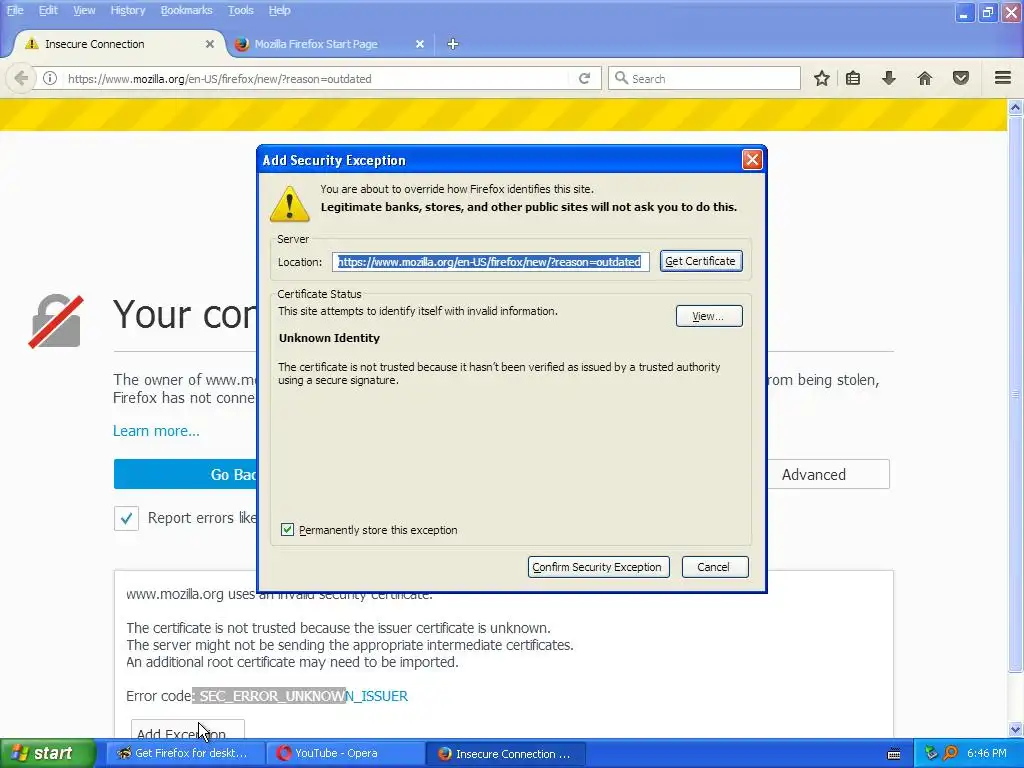The width and height of the screenshot is (1024, 768).
Task: Switch to the YouTube - Opera taskbar window
Action: [x=346, y=754]
